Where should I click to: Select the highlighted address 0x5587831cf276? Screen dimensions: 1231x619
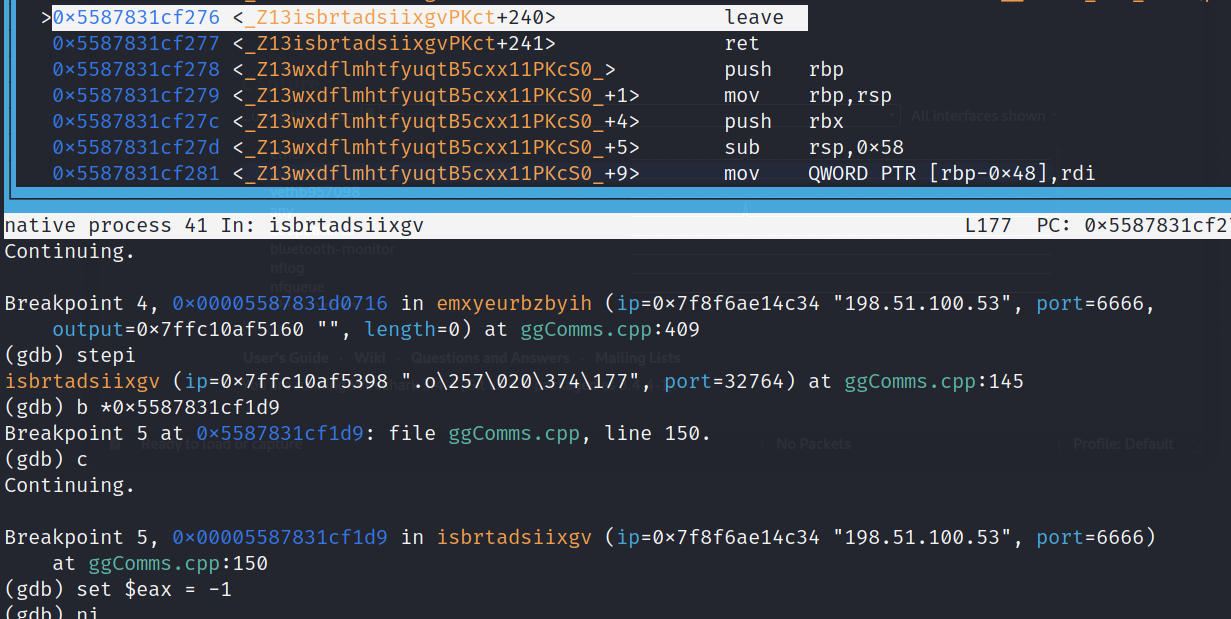pos(137,17)
